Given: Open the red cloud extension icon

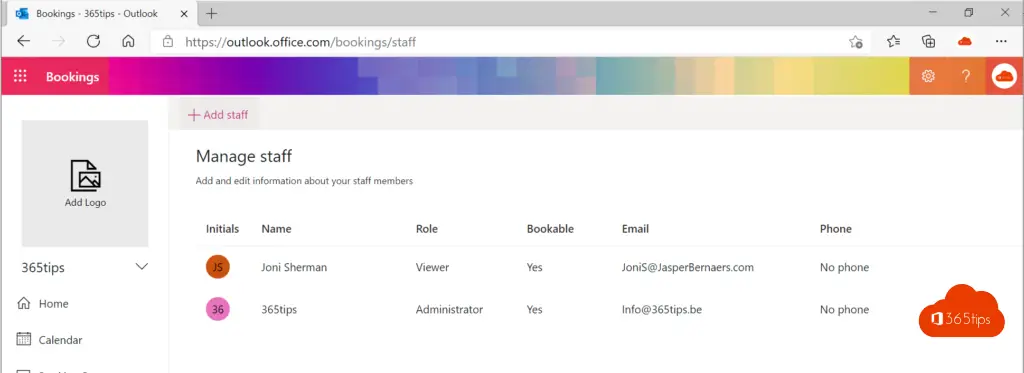Looking at the screenshot, I should (x=965, y=42).
